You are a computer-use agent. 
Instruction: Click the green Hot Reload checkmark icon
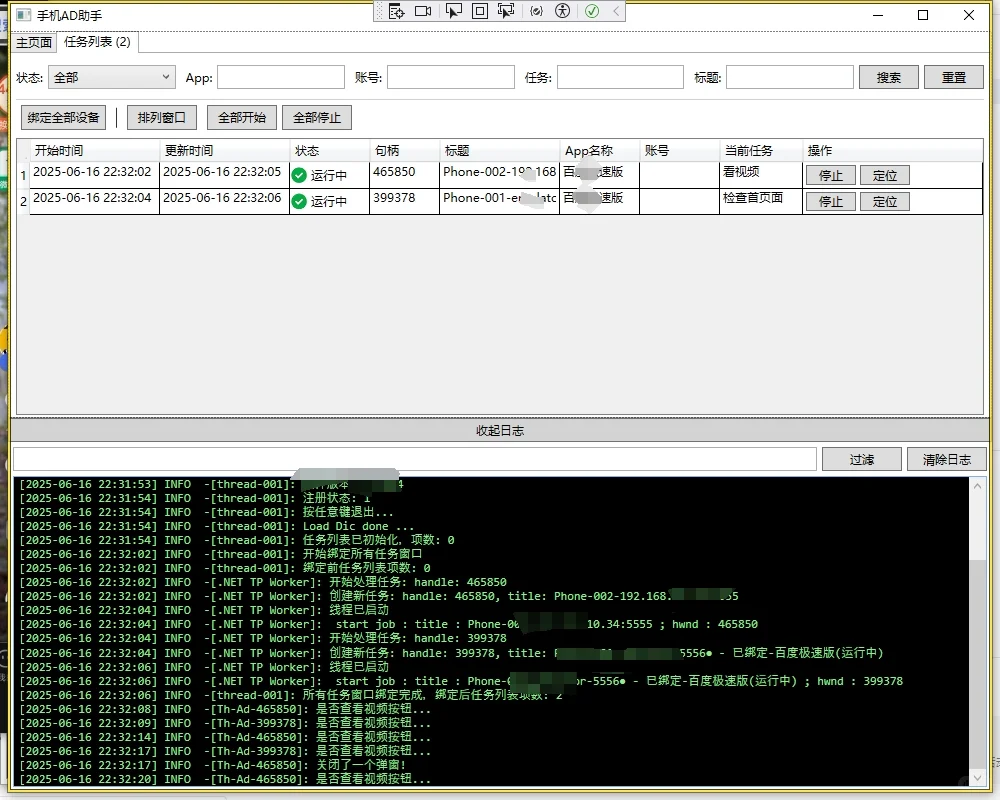pyautogui.click(x=592, y=11)
